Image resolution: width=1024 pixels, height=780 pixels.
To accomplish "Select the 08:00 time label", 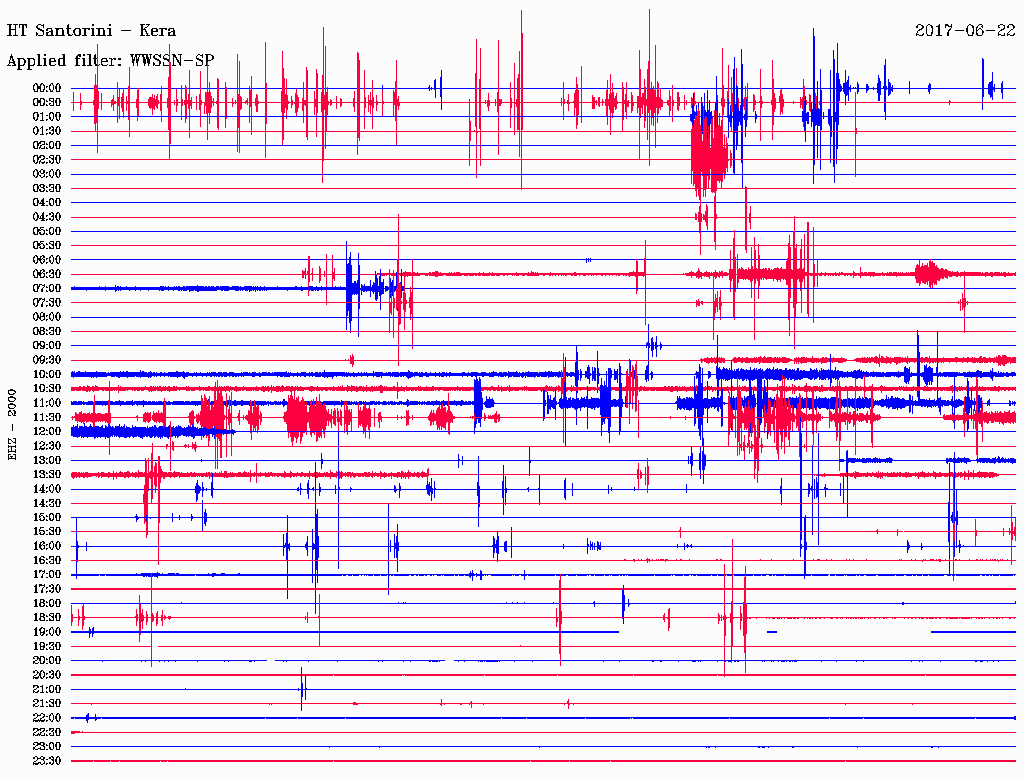I will (47, 317).
